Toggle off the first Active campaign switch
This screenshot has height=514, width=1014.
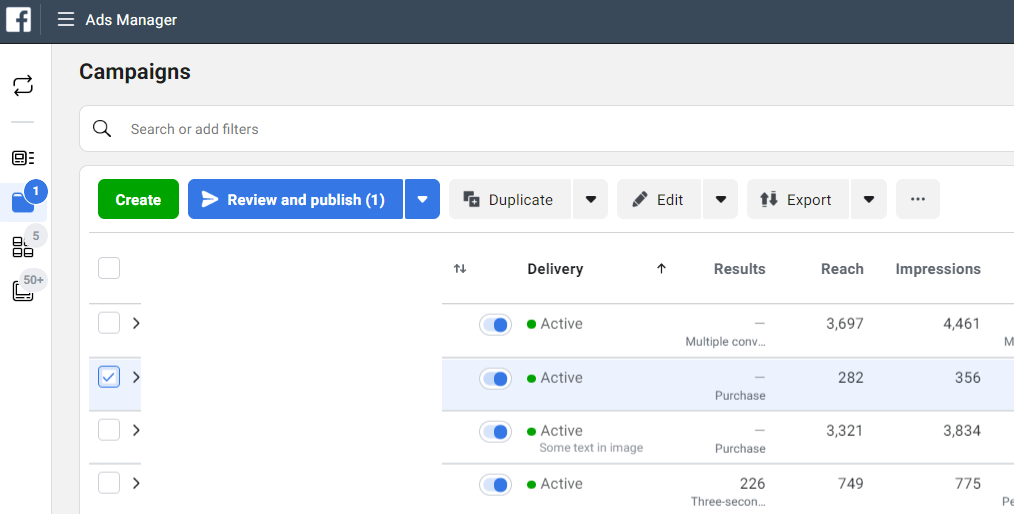(x=495, y=325)
